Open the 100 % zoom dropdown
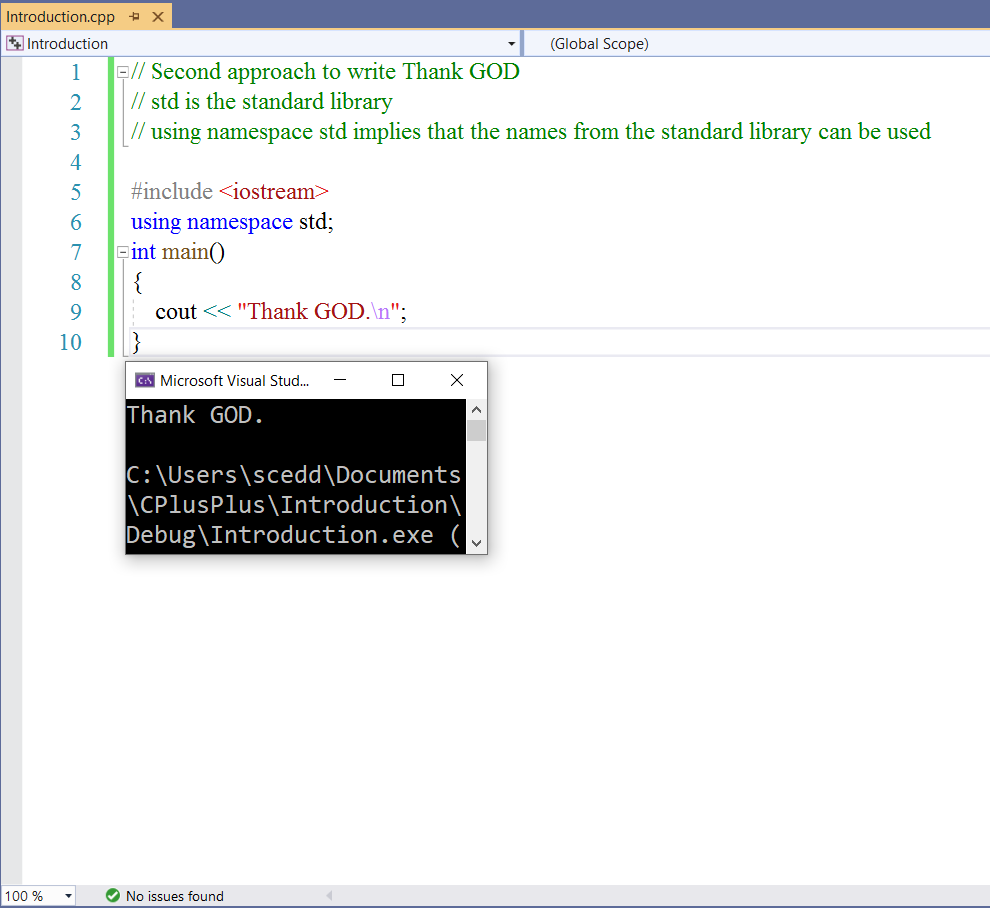Viewport: 990px width, 908px height. pyautogui.click(x=68, y=896)
